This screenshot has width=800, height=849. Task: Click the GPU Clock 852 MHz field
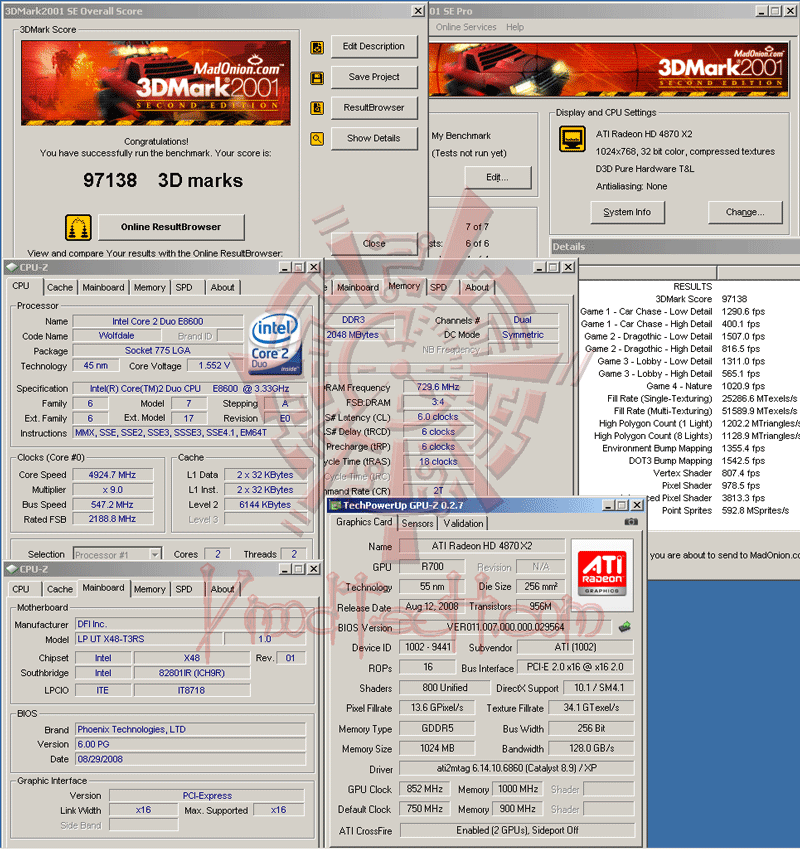pos(424,789)
